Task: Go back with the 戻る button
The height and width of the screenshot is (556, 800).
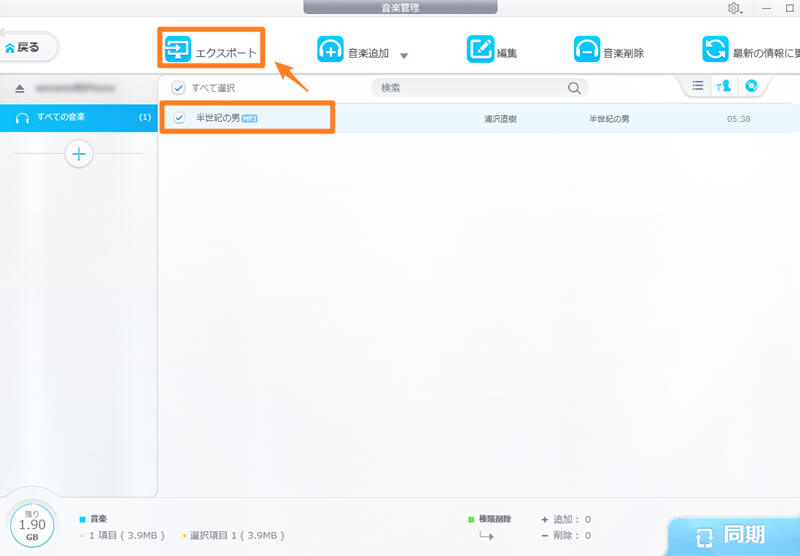Action: pyautogui.click(x=26, y=47)
